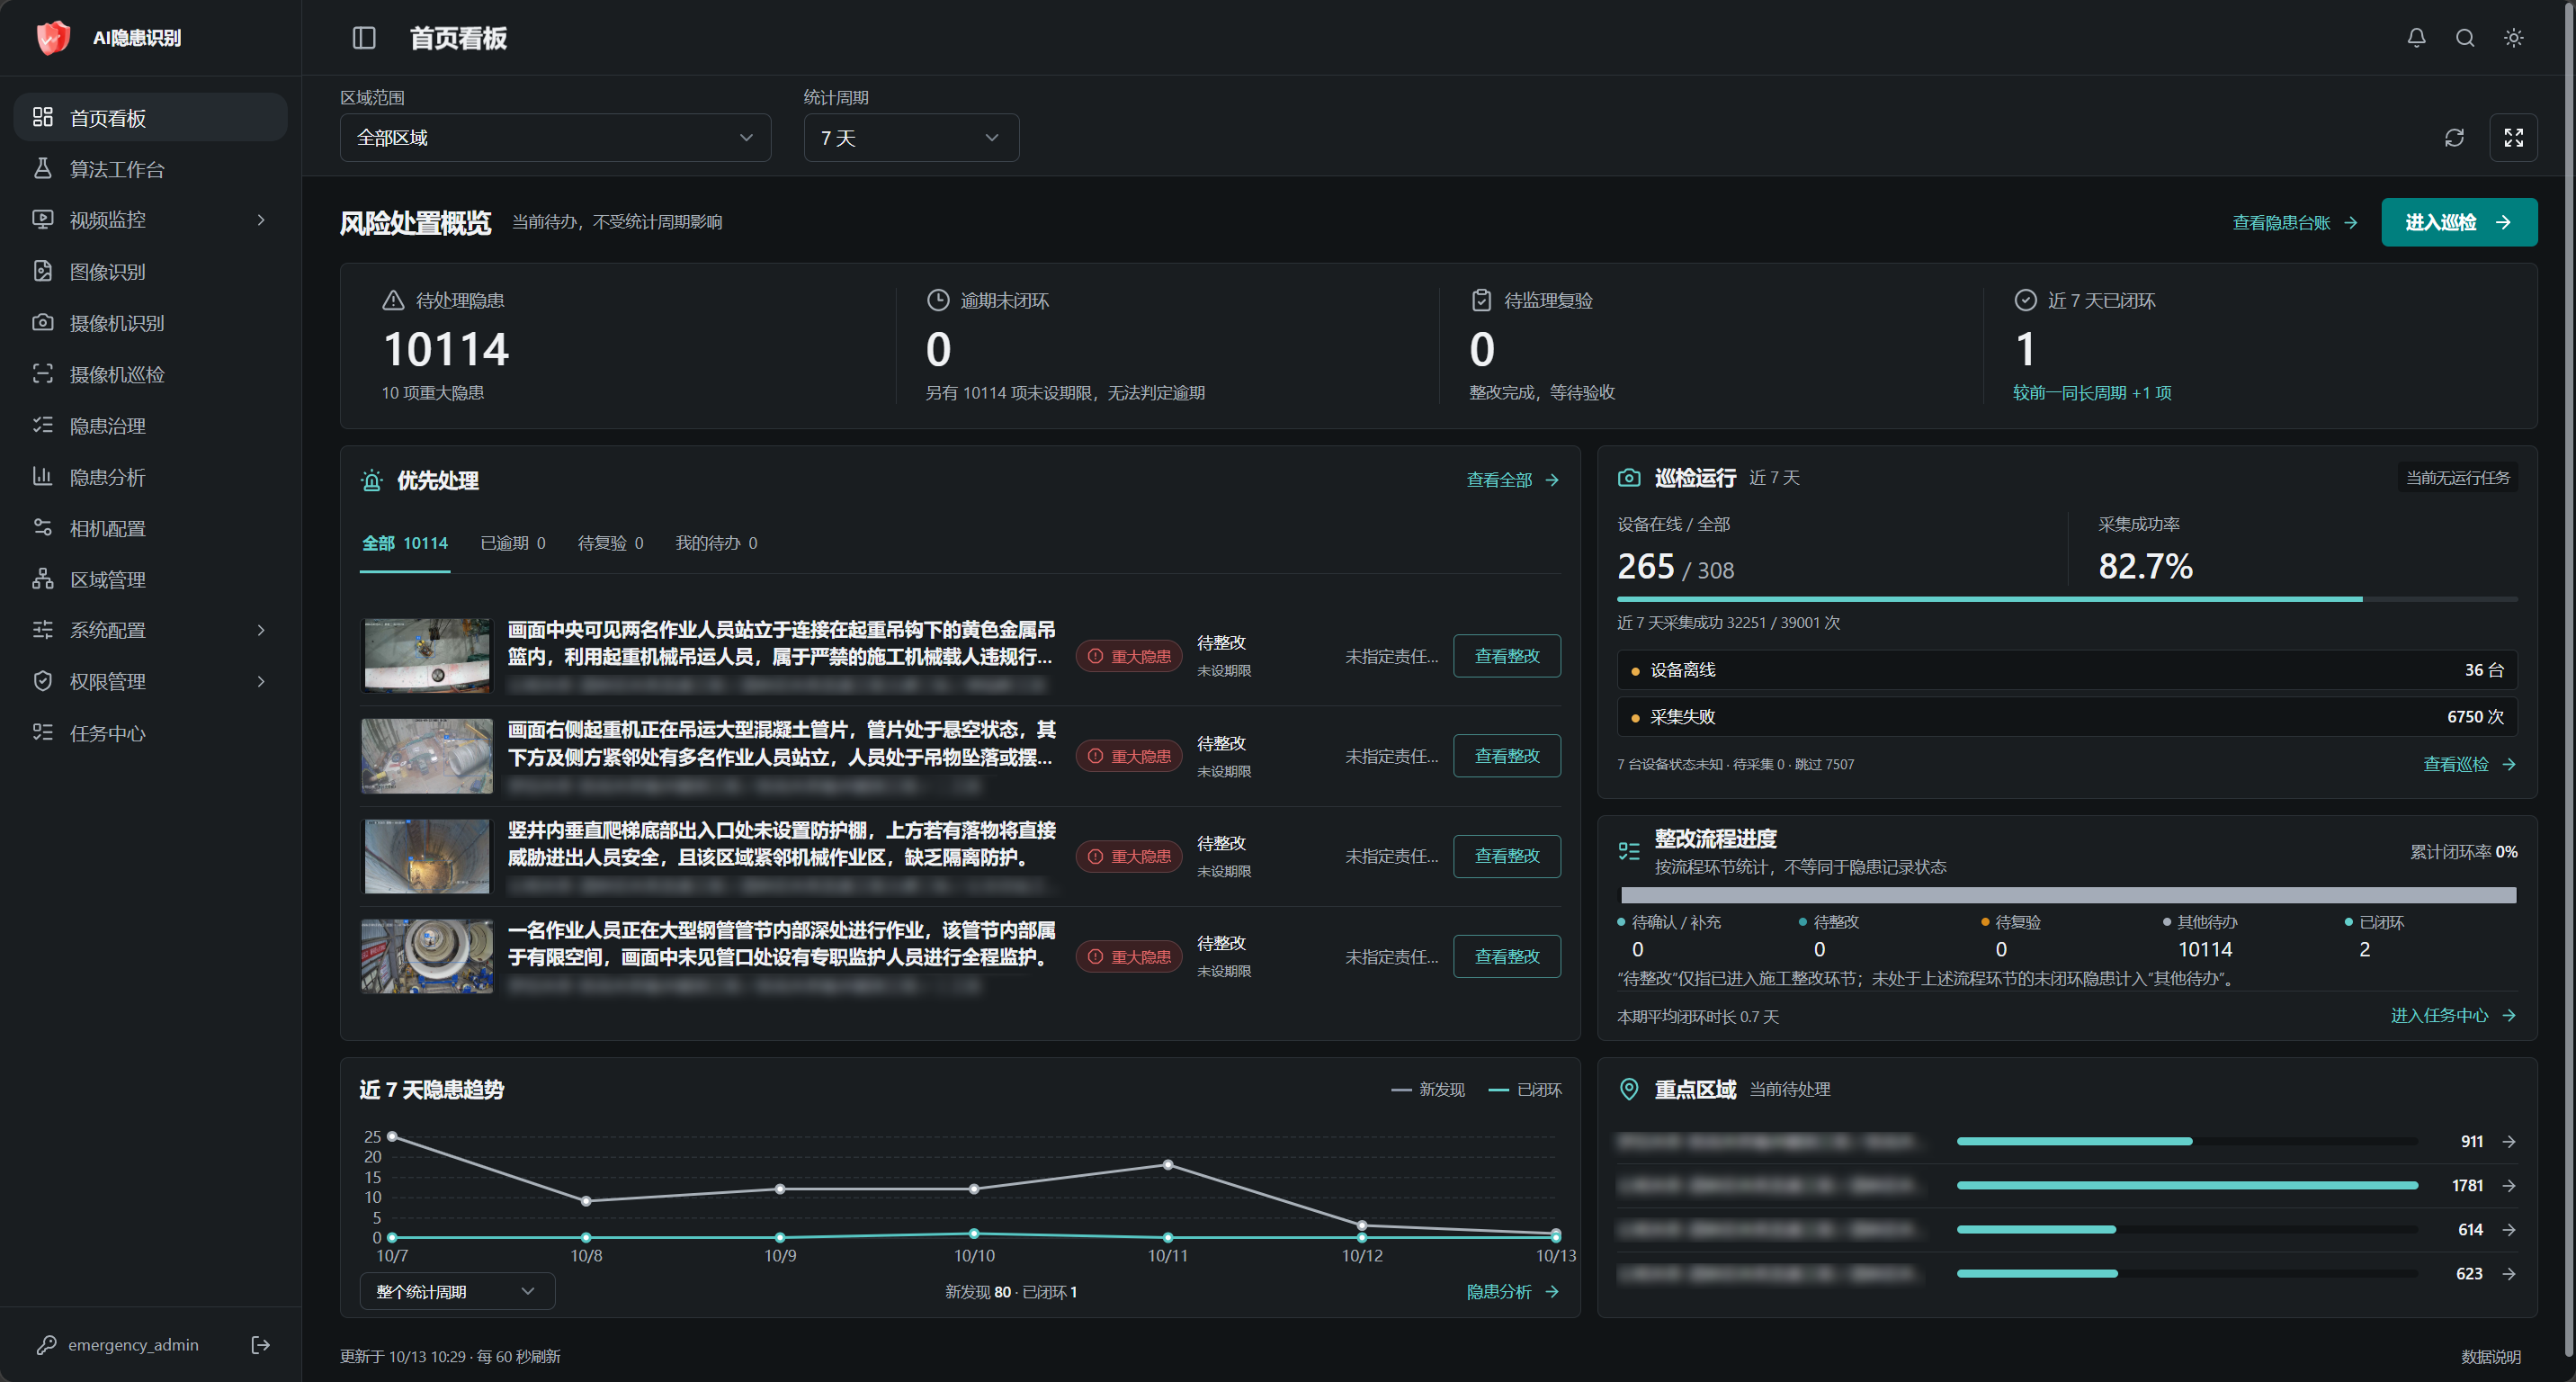The image size is (2576, 1382).
Task: Click 查看整改 for the 竖井内垂直爬梯 item
Action: [x=1506, y=856]
